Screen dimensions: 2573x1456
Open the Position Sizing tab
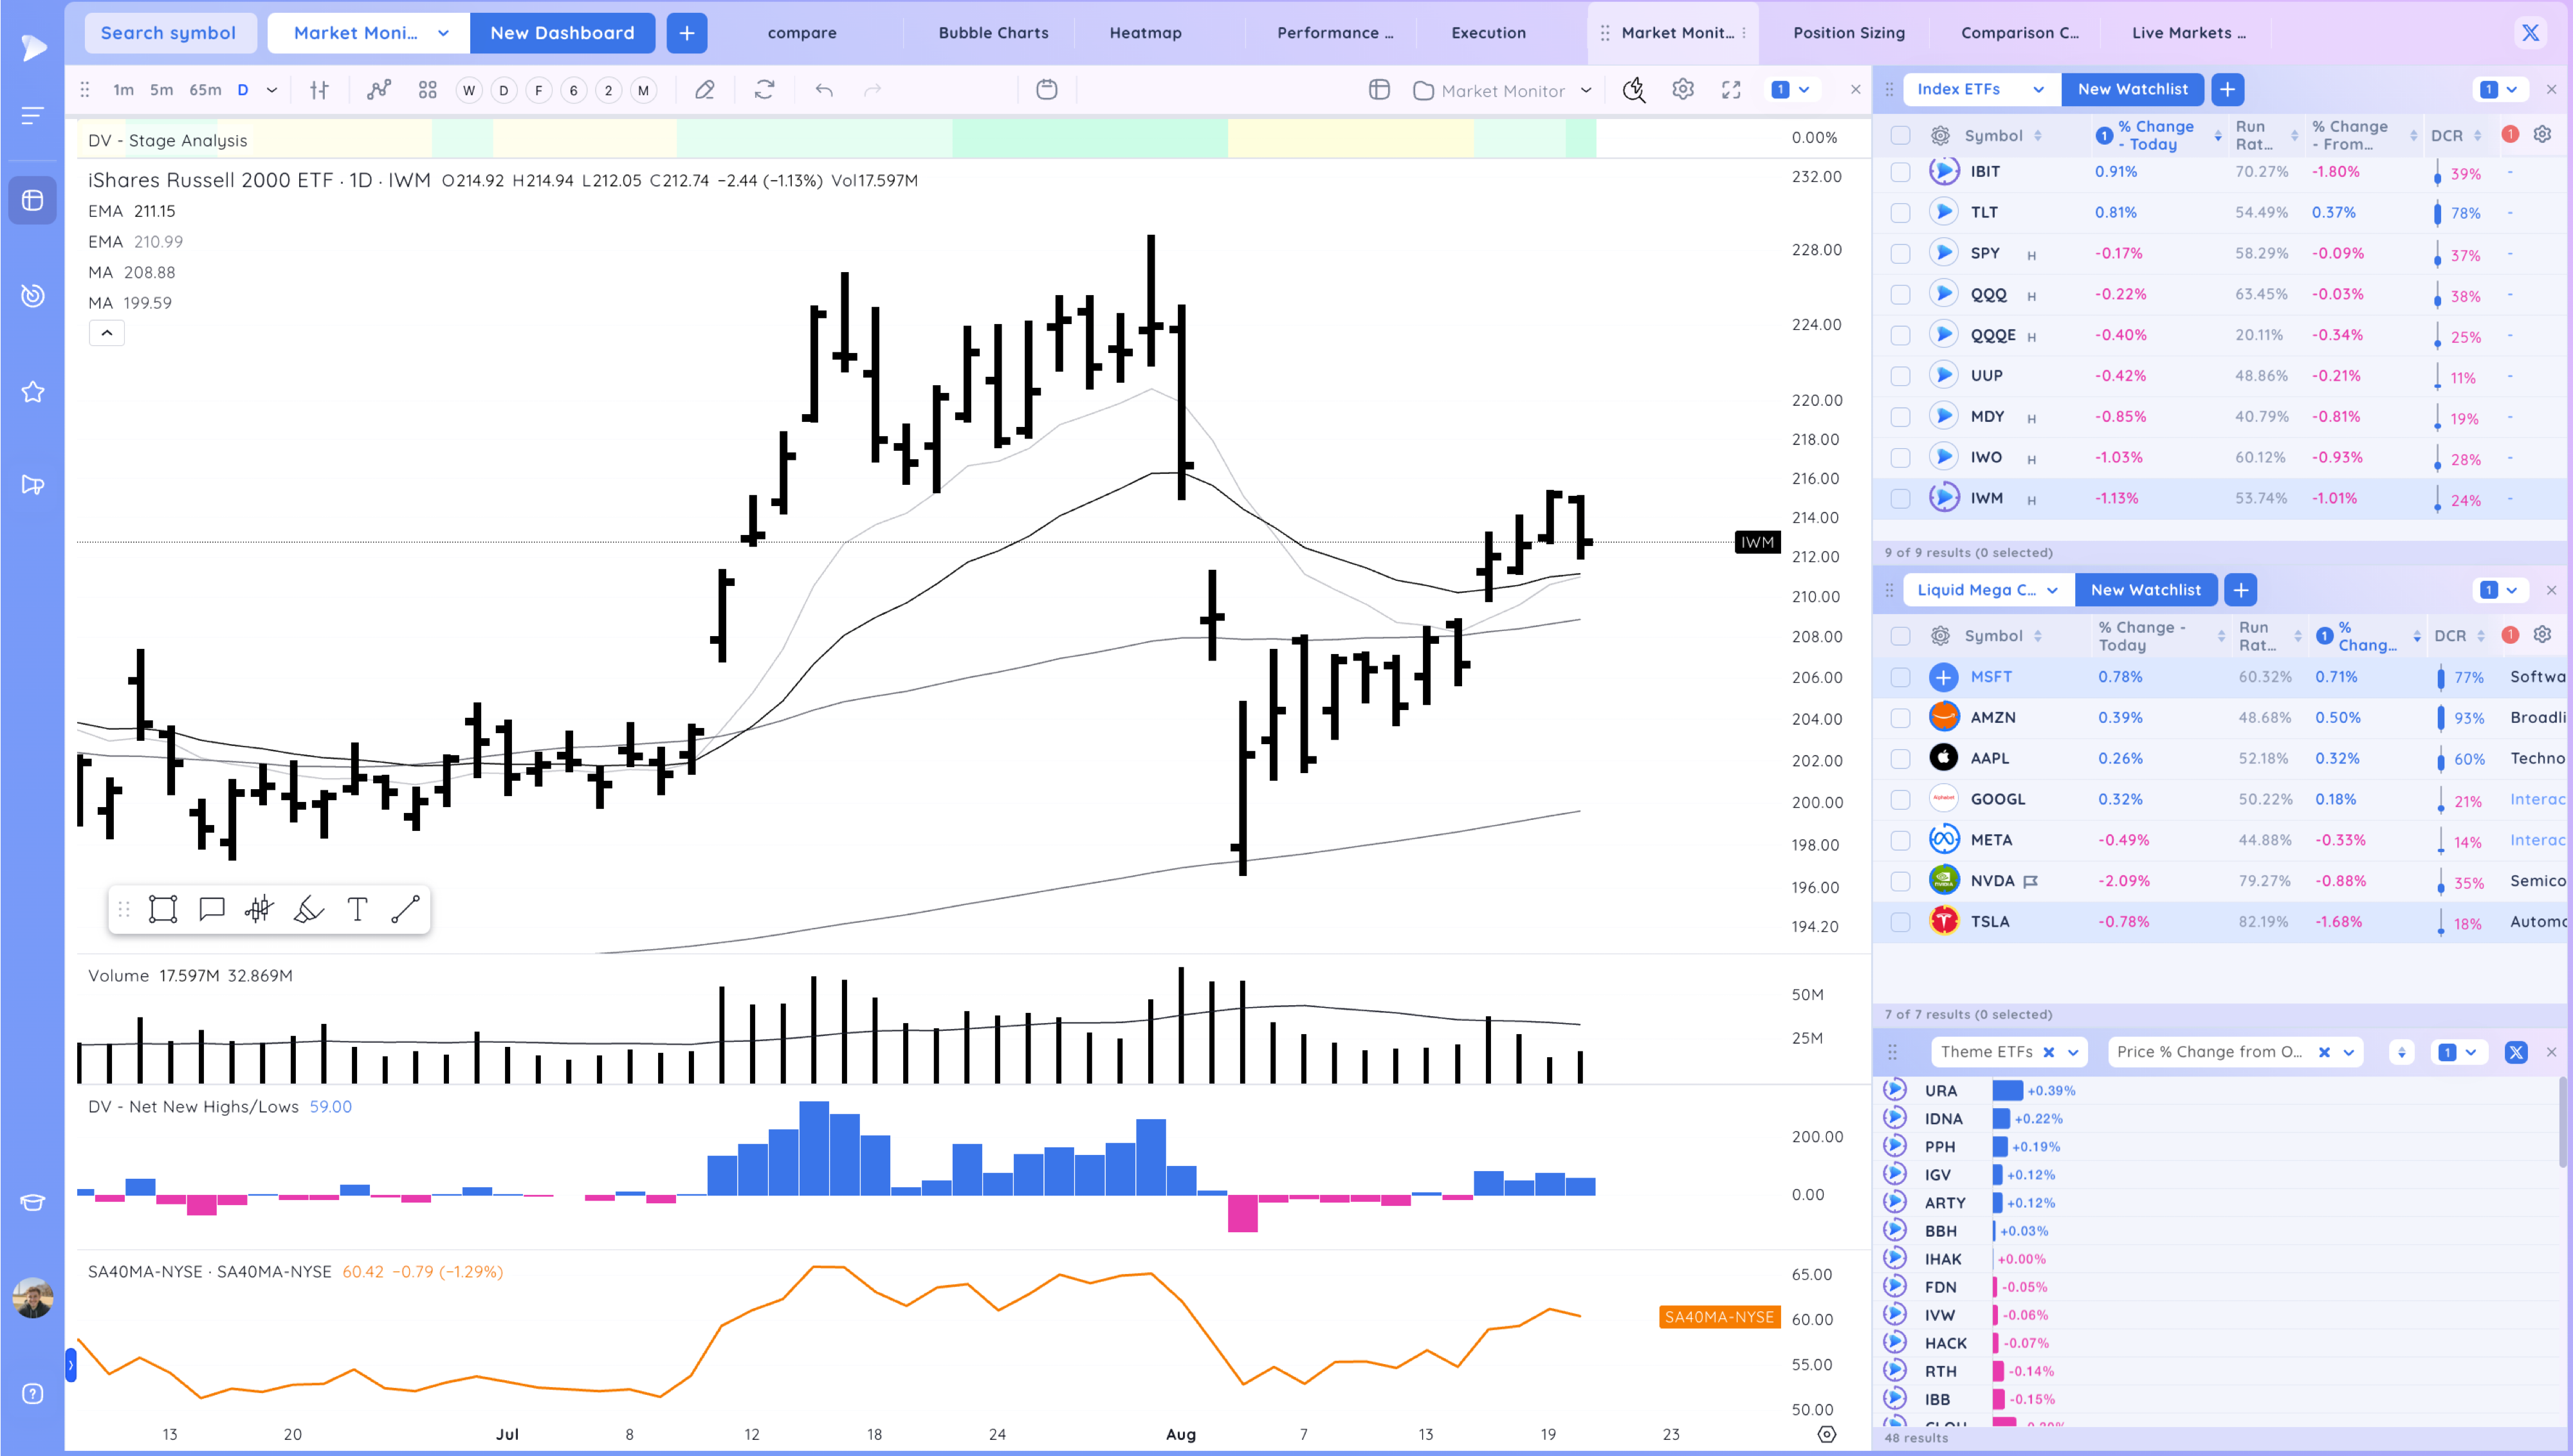coord(1848,33)
